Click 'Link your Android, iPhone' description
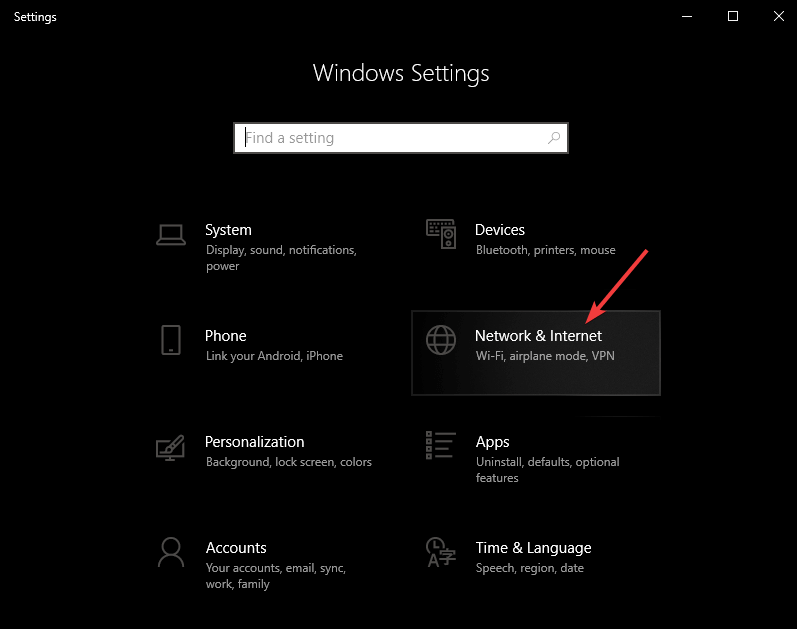This screenshot has width=797, height=629. [x=274, y=356]
